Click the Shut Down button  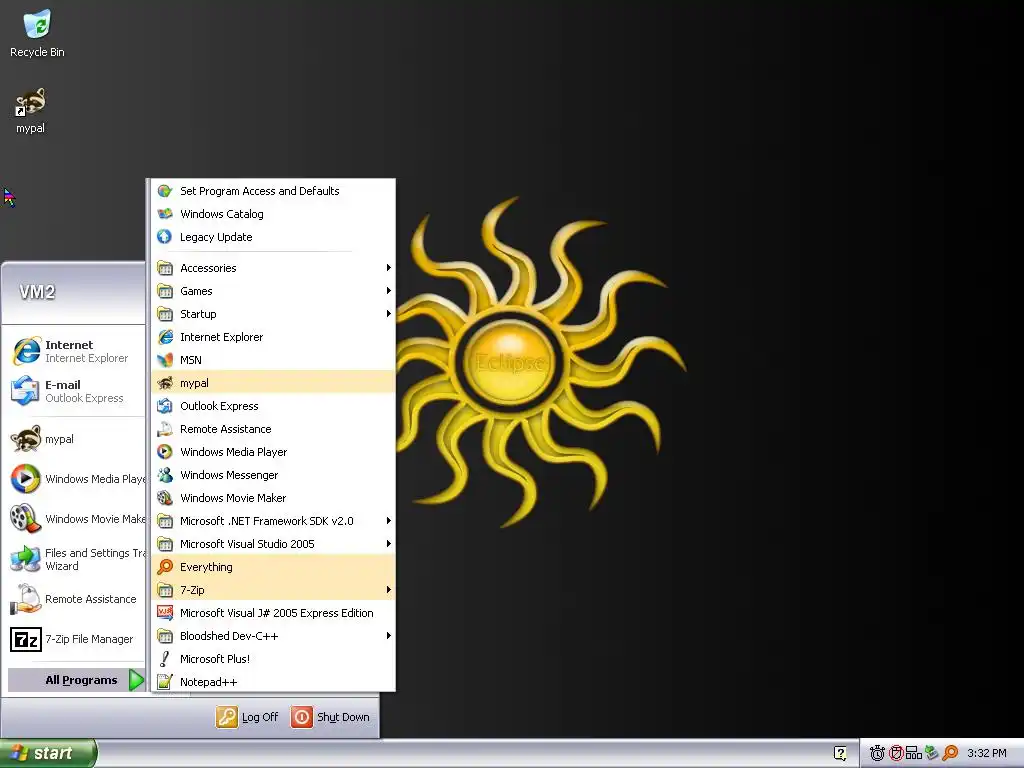[x=331, y=717]
